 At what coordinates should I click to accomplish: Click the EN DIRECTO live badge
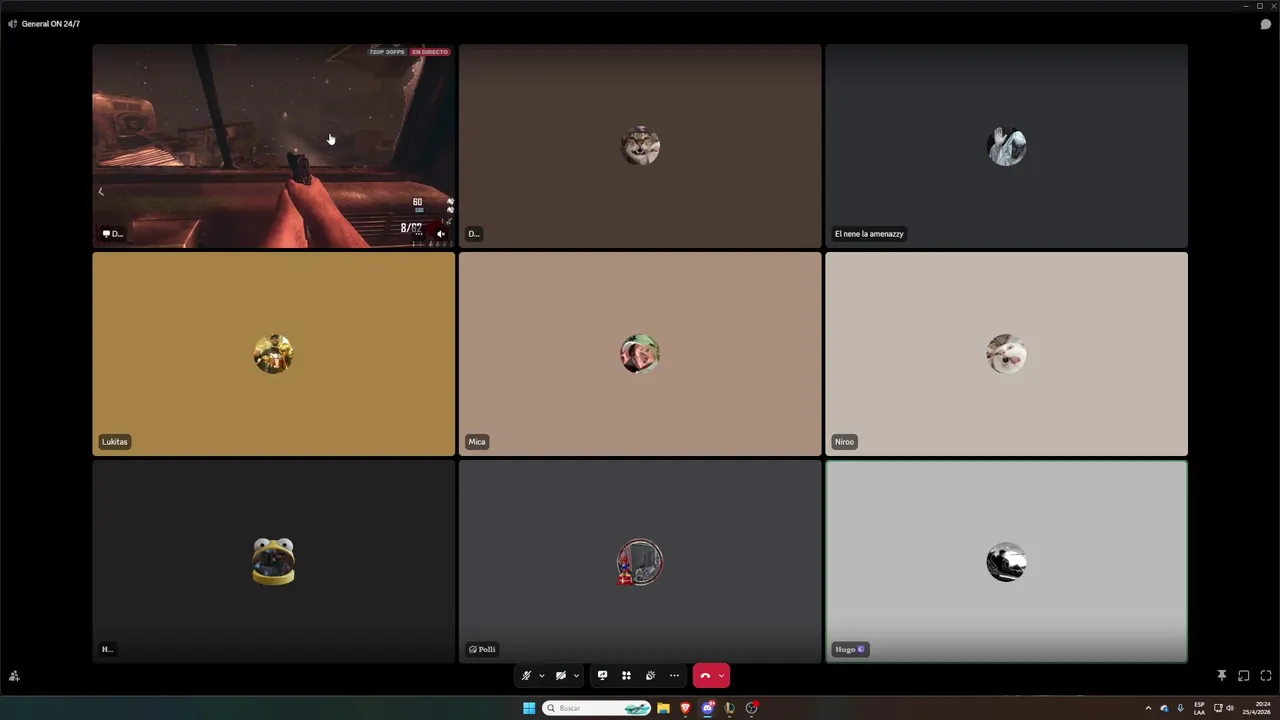pyautogui.click(x=430, y=52)
